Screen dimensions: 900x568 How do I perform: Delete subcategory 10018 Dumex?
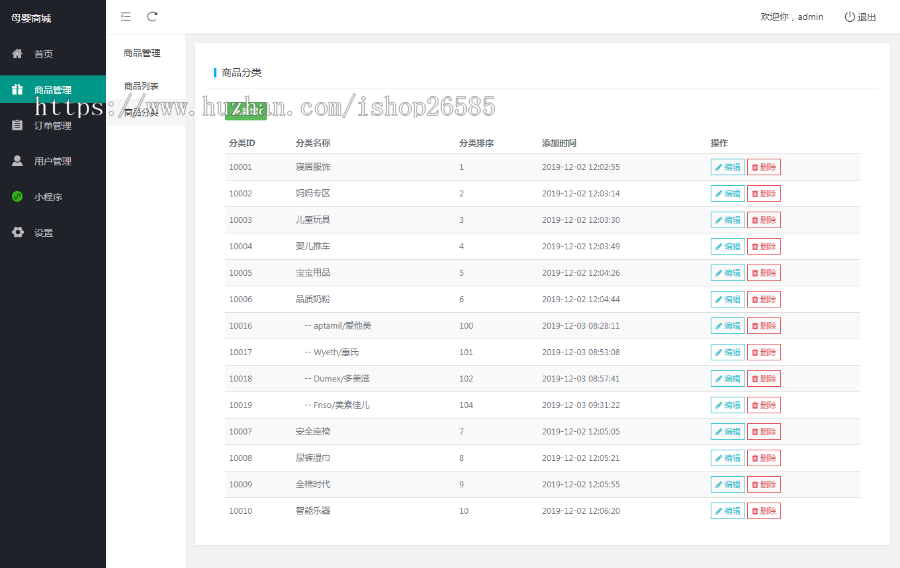coord(764,378)
